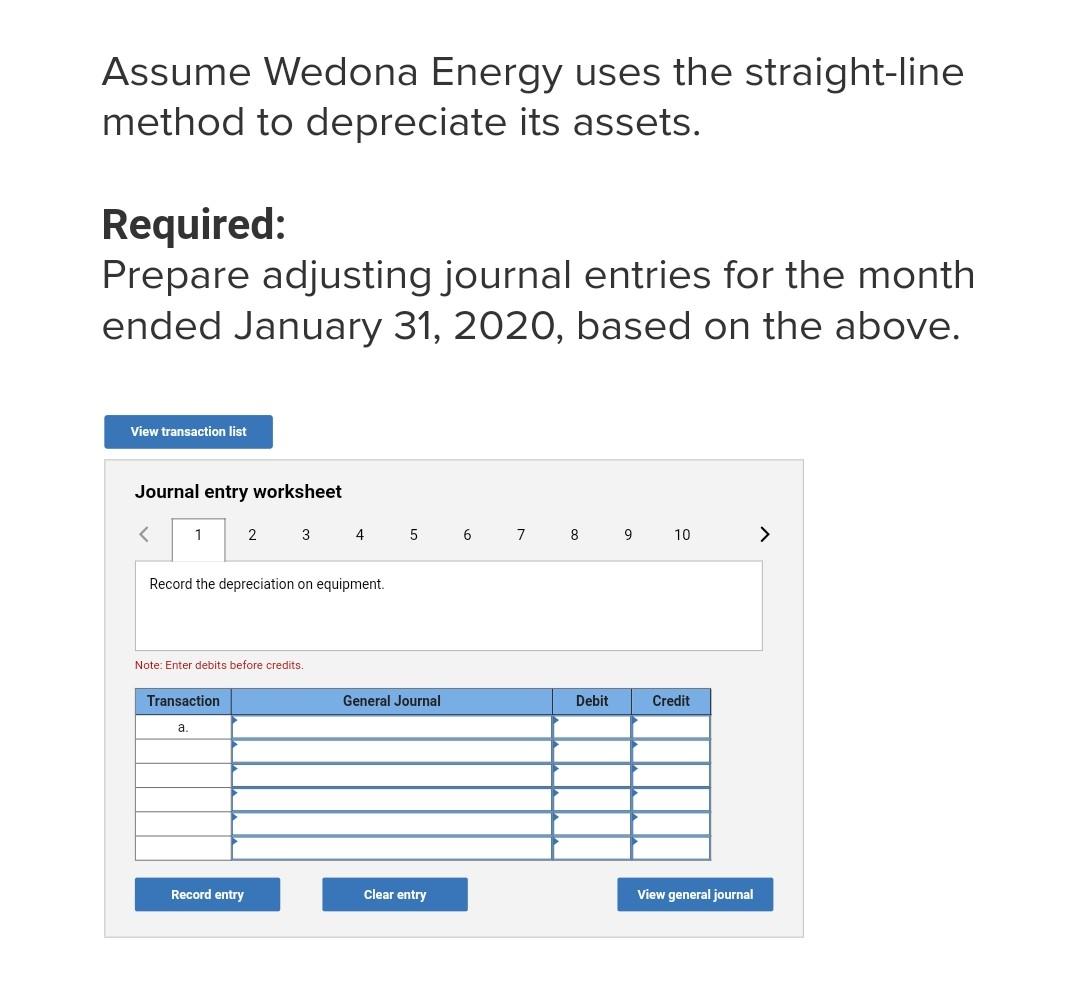Open the Debit dropdown arrow in row one
Screen dimensions: 1080x986
[x=557, y=720]
